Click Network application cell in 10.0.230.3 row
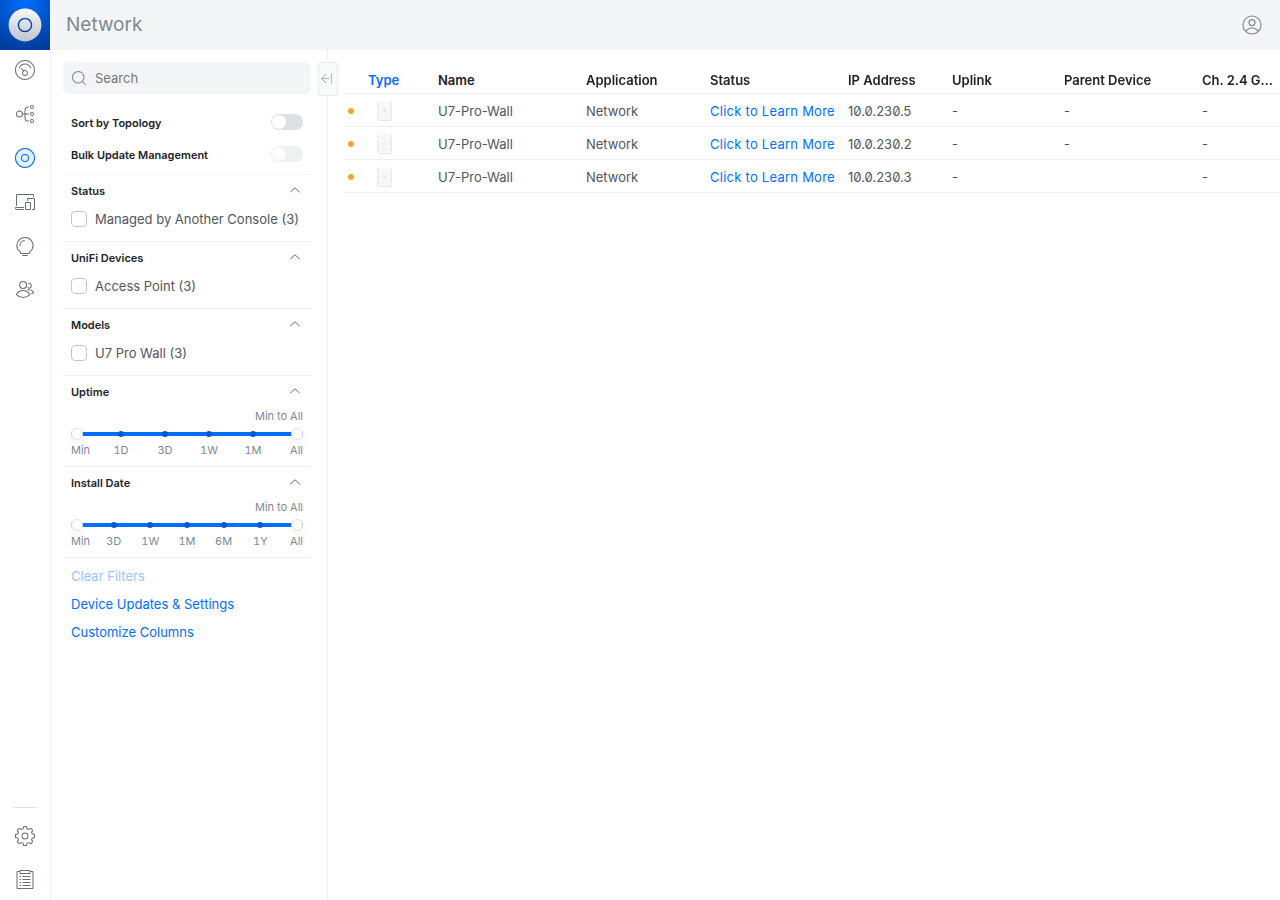The width and height of the screenshot is (1280, 900). 612,177
